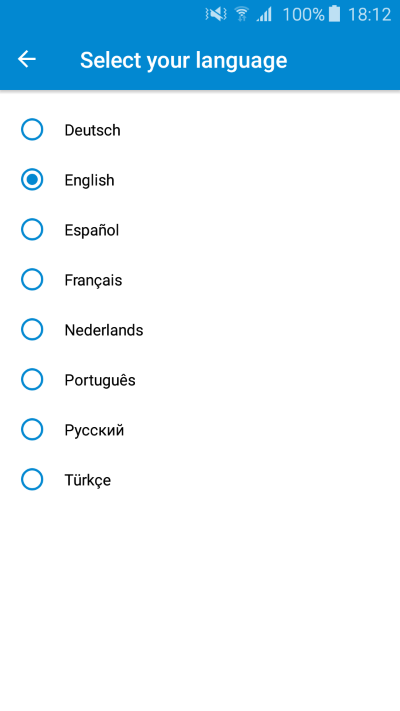The width and height of the screenshot is (400, 711).
Task: Choose the Deutsch language label
Action: [x=93, y=130]
